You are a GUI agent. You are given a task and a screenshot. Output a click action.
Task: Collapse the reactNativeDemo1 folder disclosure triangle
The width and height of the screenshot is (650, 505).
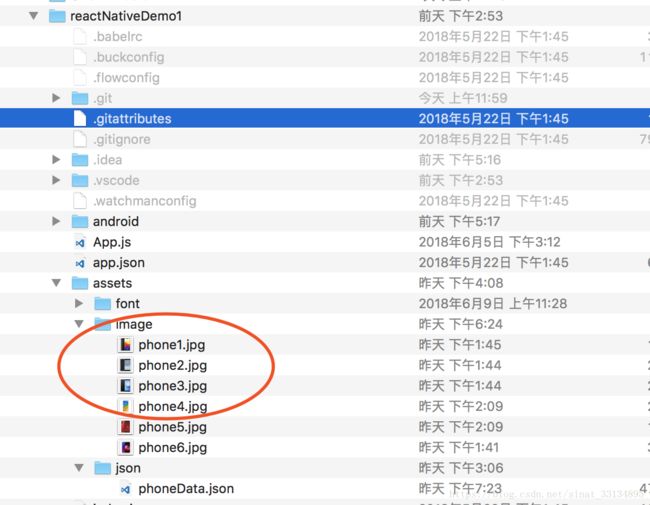[34, 16]
